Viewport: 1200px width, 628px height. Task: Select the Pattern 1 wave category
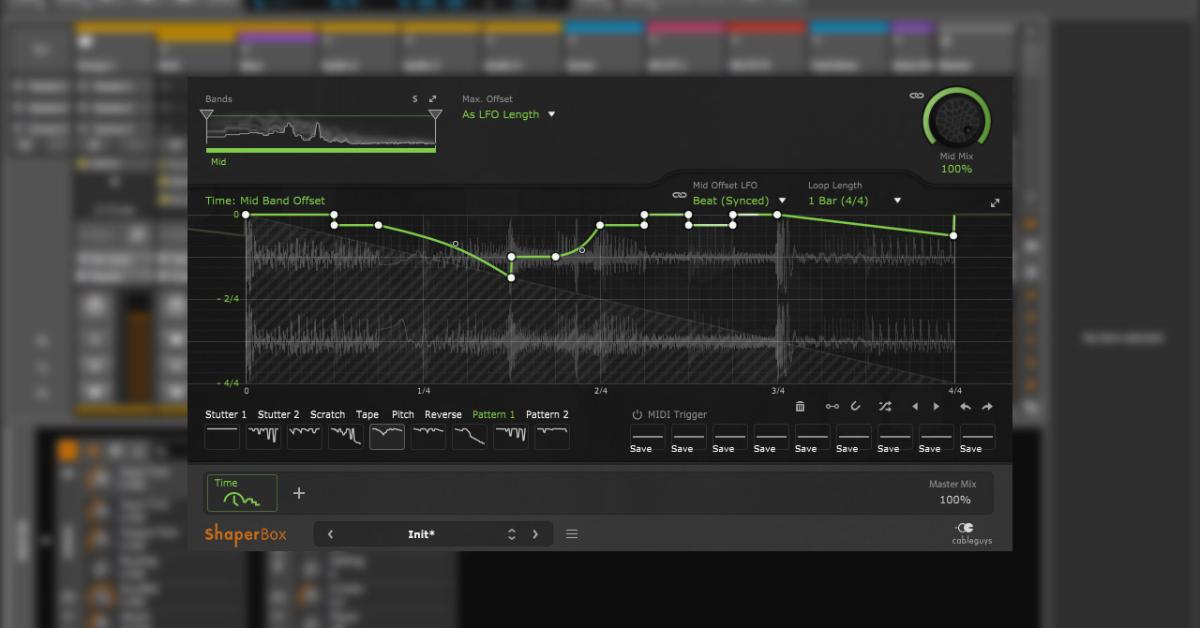click(x=494, y=414)
